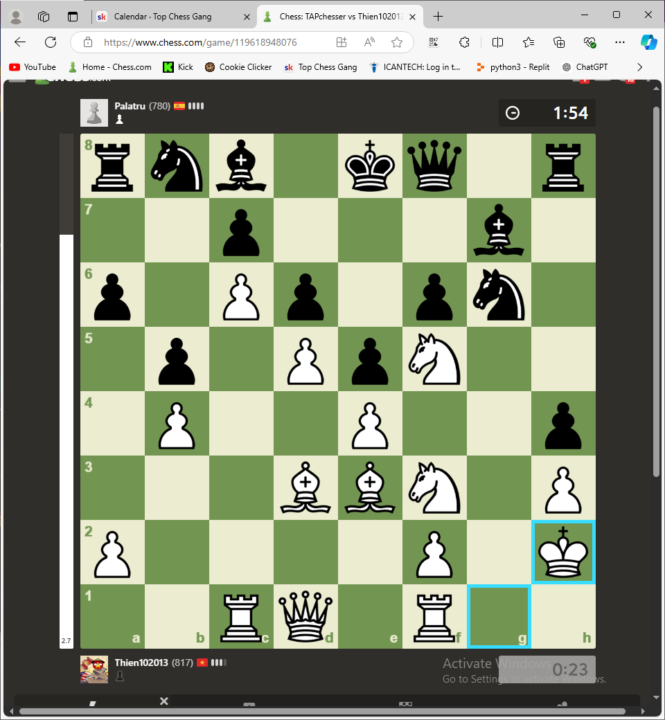This screenshot has width=665, height=720.
Task: Add this page to favorites with the star icon
Action: (397, 42)
